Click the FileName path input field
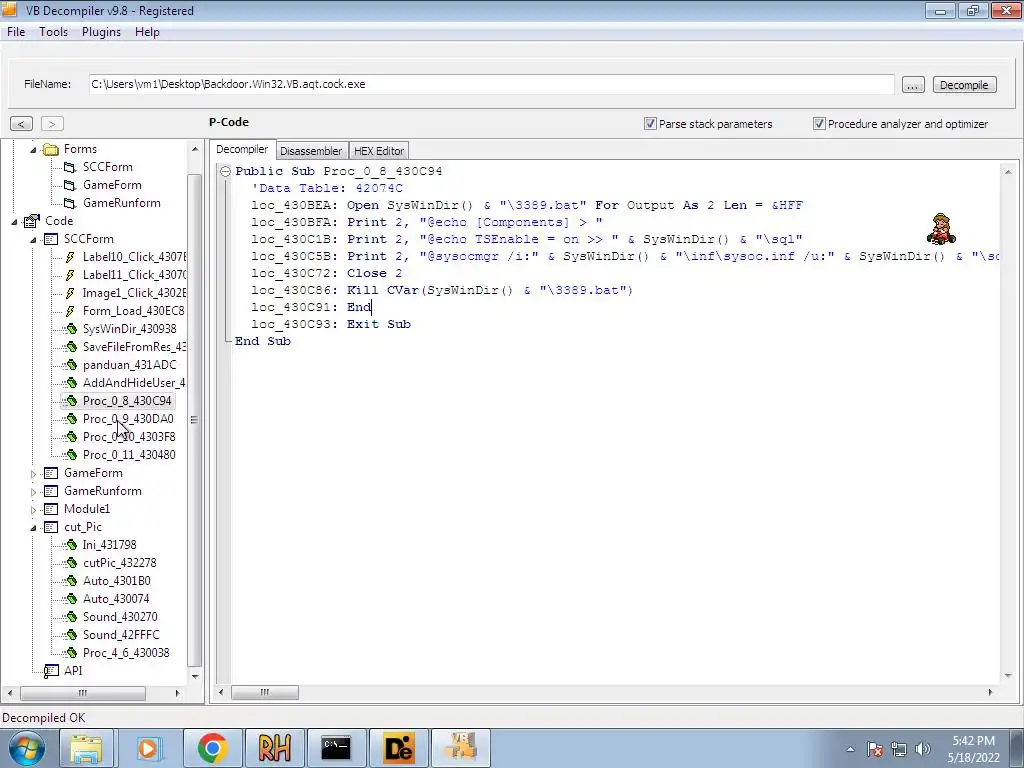This screenshot has width=1024, height=768. (491, 84)
